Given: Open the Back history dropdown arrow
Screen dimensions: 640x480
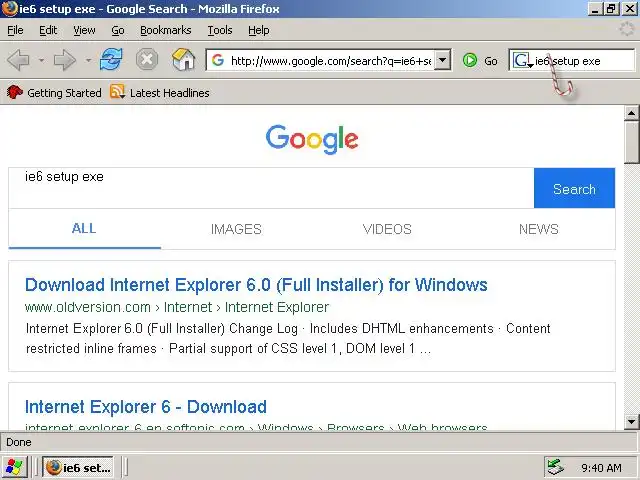Looking at the screenshot, I should tap(41, 60).
